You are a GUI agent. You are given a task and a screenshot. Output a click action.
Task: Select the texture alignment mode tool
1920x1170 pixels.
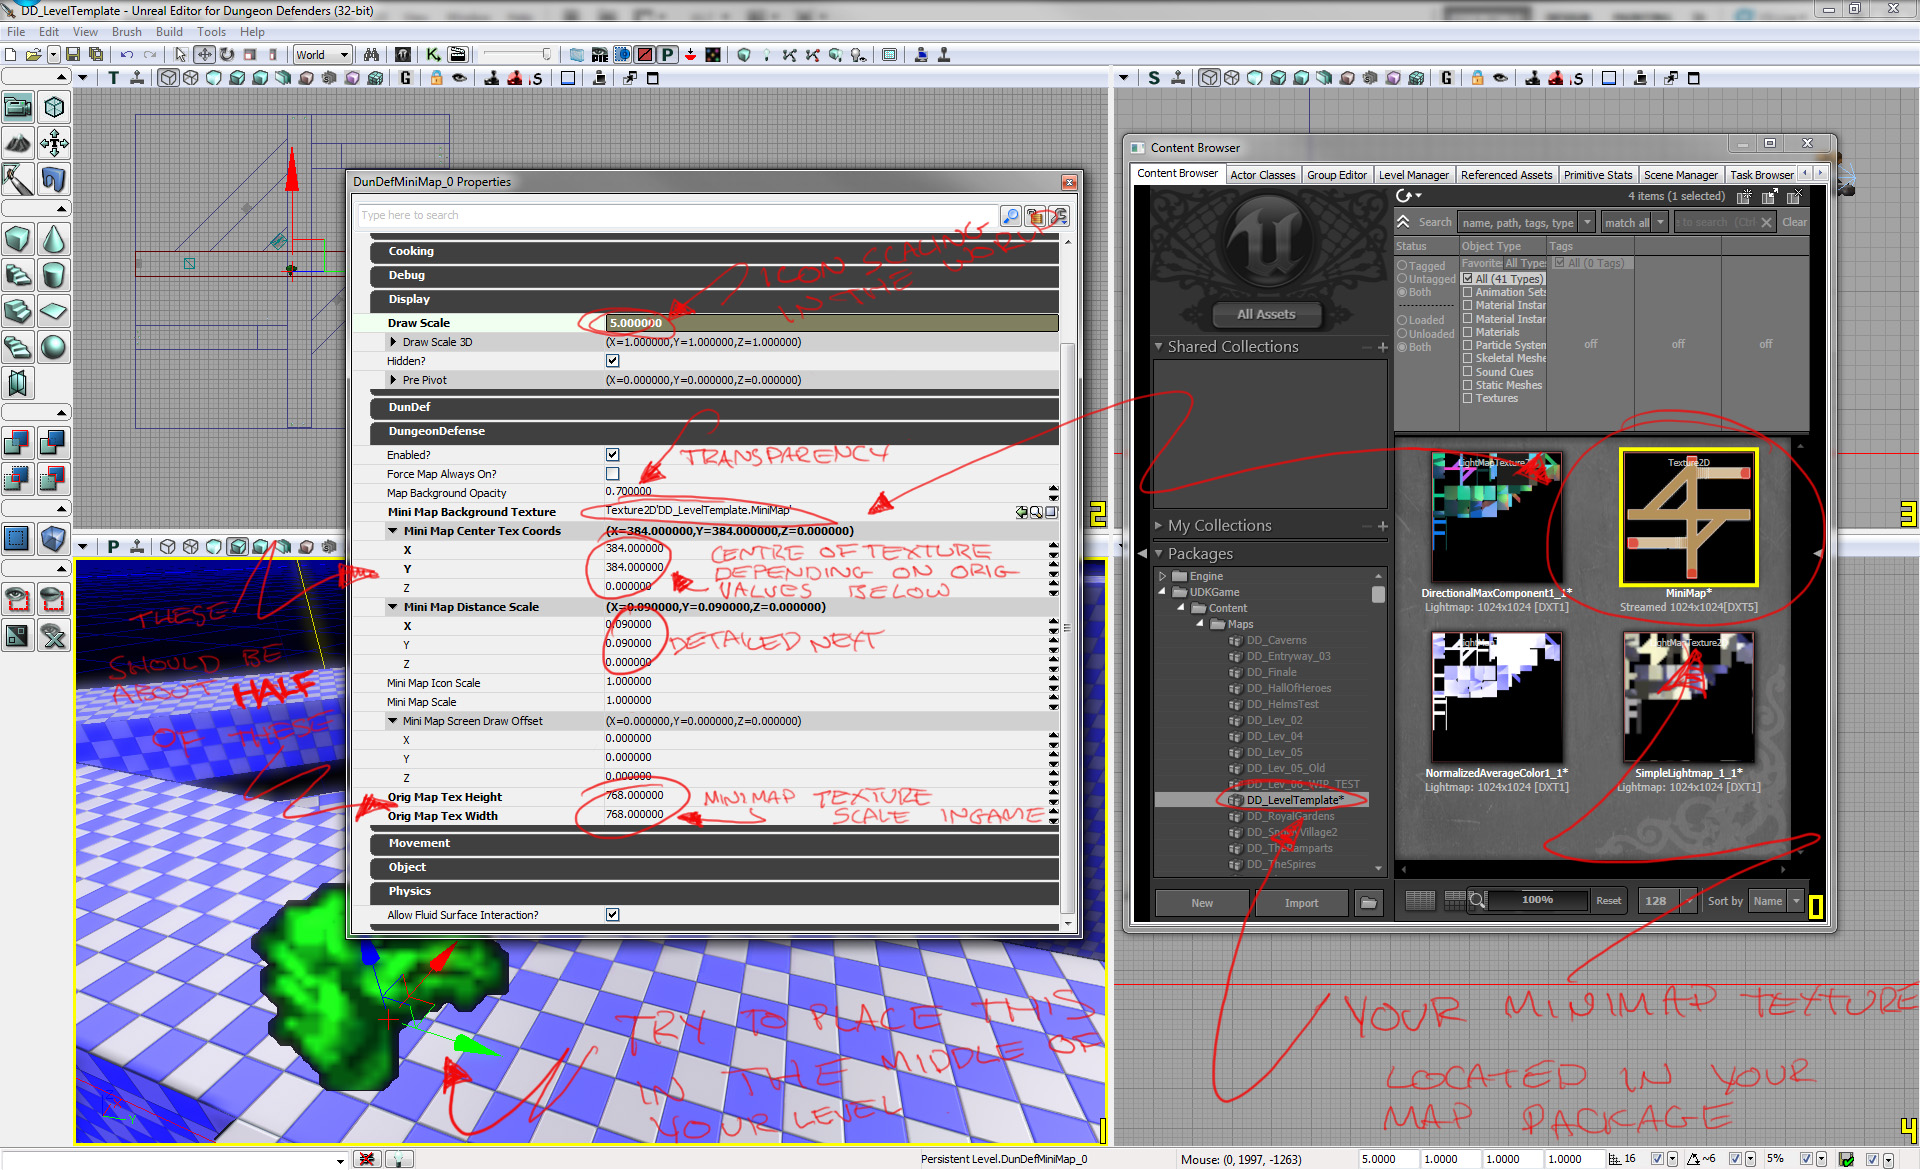click(54, 144)
